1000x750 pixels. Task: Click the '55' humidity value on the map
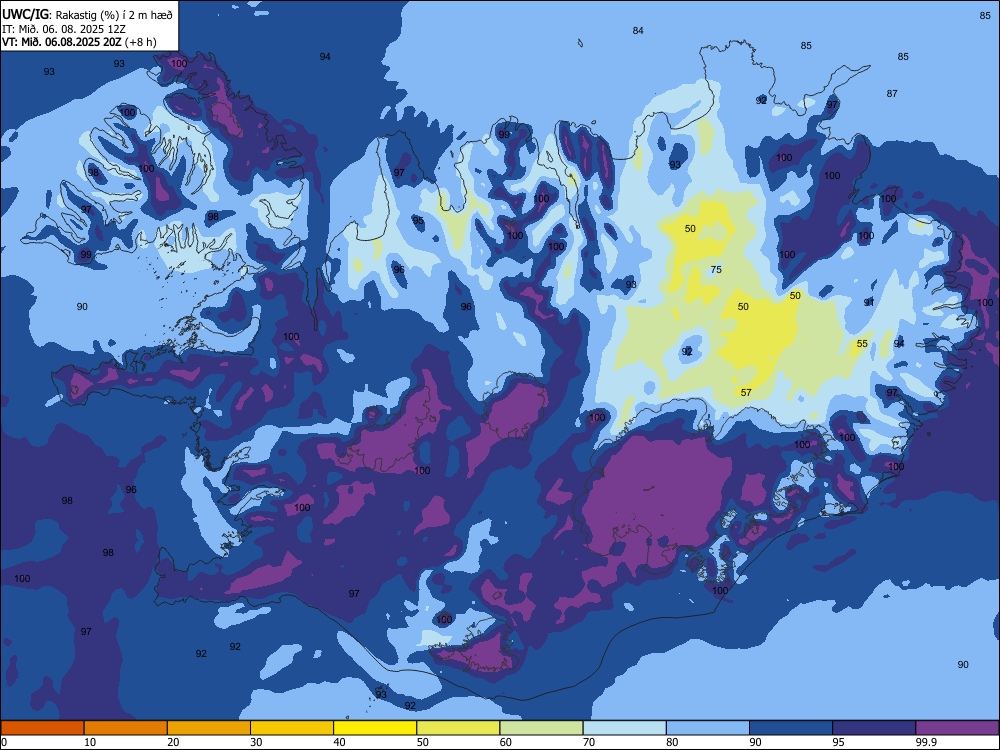(862, 344)
